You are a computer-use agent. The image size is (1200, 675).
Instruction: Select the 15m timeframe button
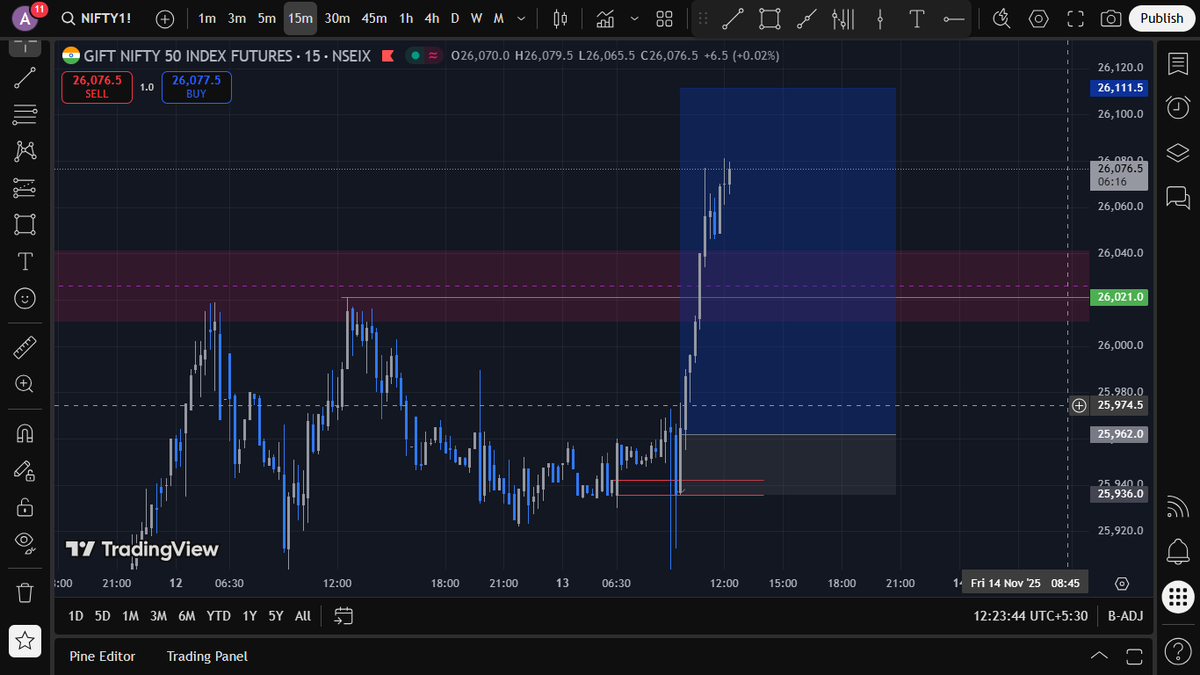pos(300,18)
